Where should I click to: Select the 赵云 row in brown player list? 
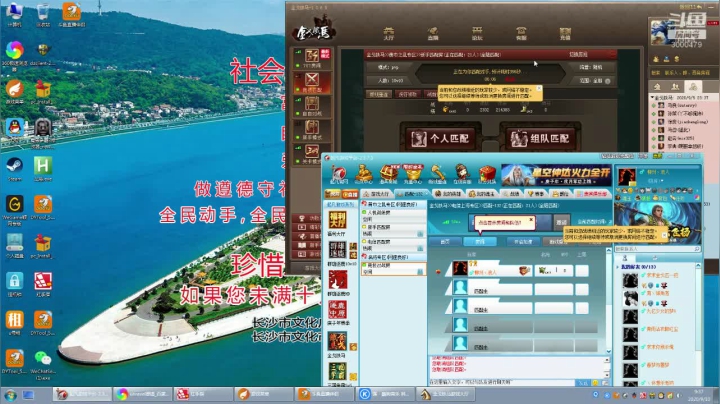coord(682,138)
